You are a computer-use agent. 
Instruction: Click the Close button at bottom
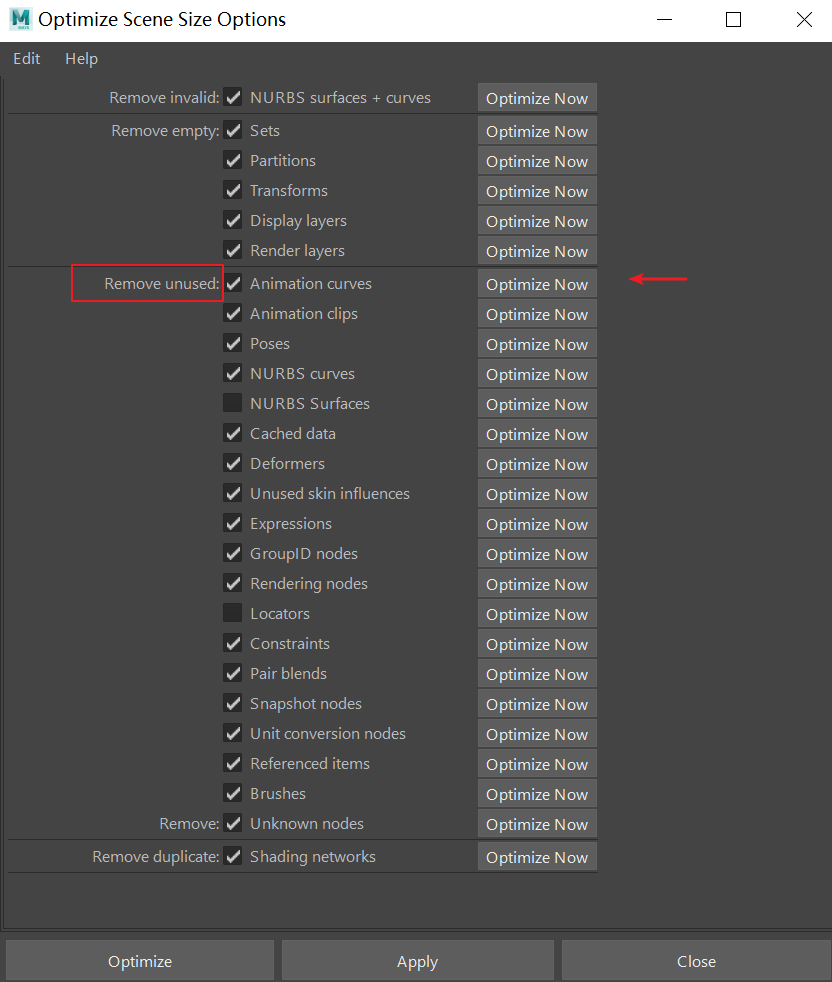point(696,961)
